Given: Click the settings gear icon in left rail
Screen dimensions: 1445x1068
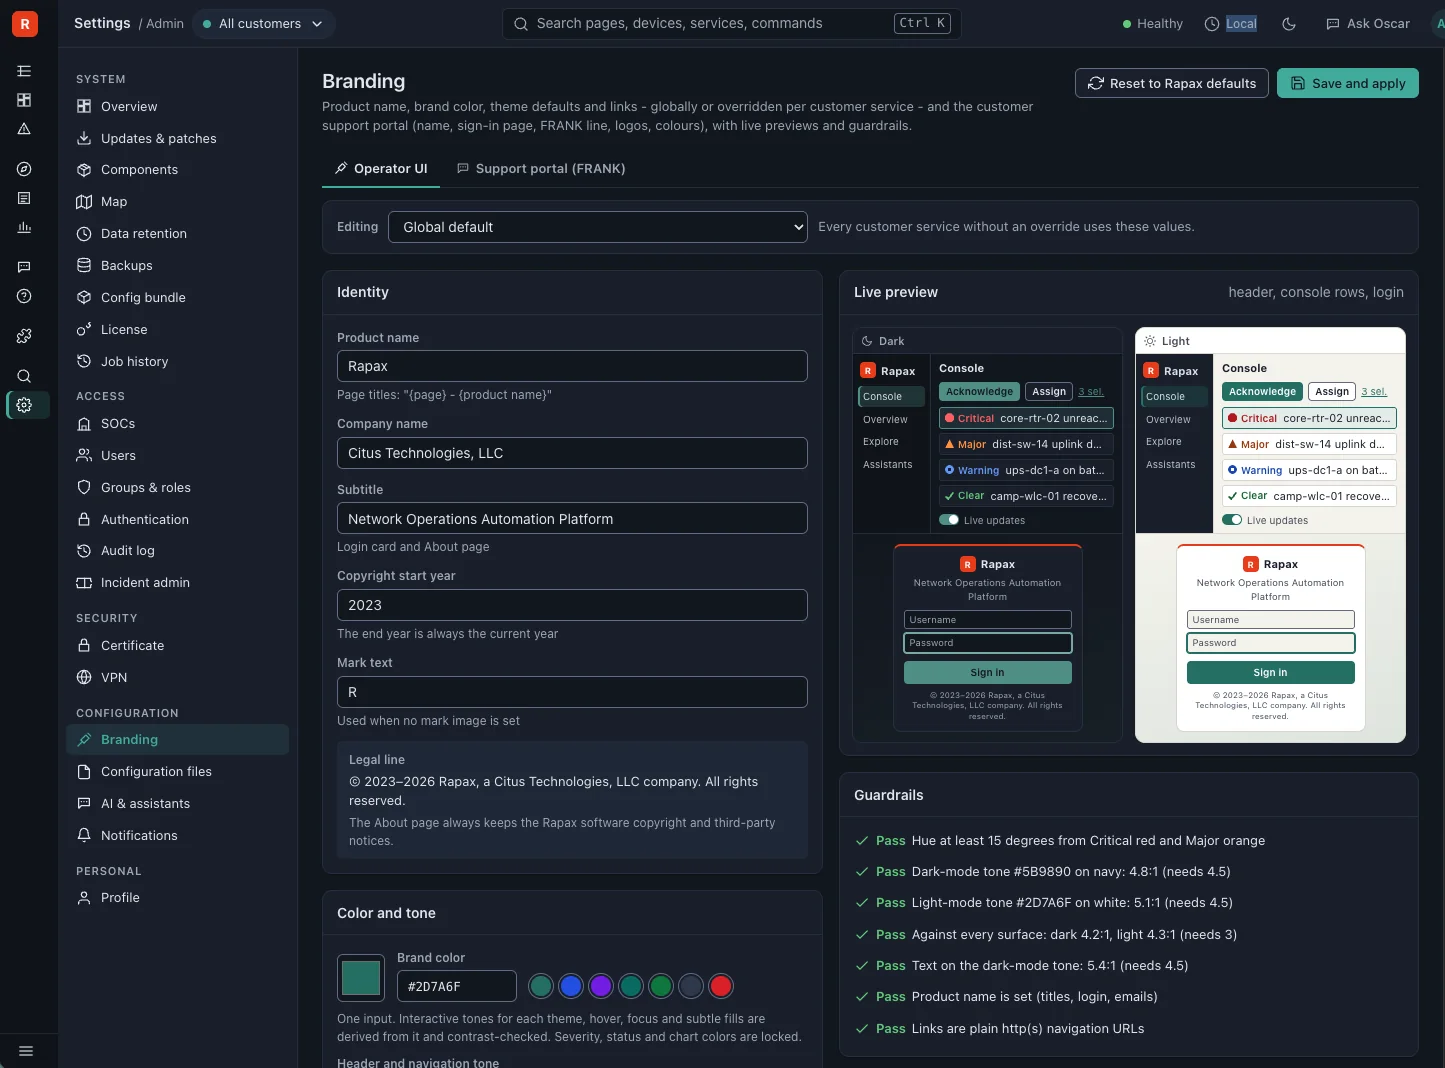Looking at the screenshot, I should (24, 405).
